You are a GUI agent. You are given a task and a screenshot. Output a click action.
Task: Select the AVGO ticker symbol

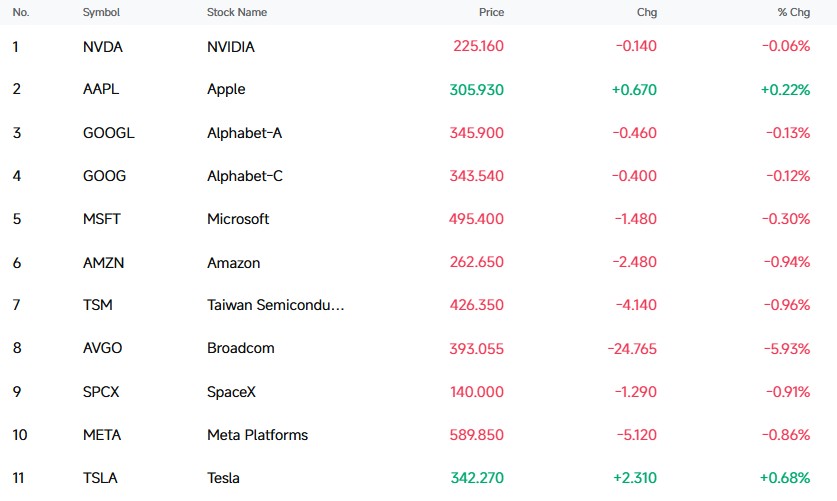[102, 348]
